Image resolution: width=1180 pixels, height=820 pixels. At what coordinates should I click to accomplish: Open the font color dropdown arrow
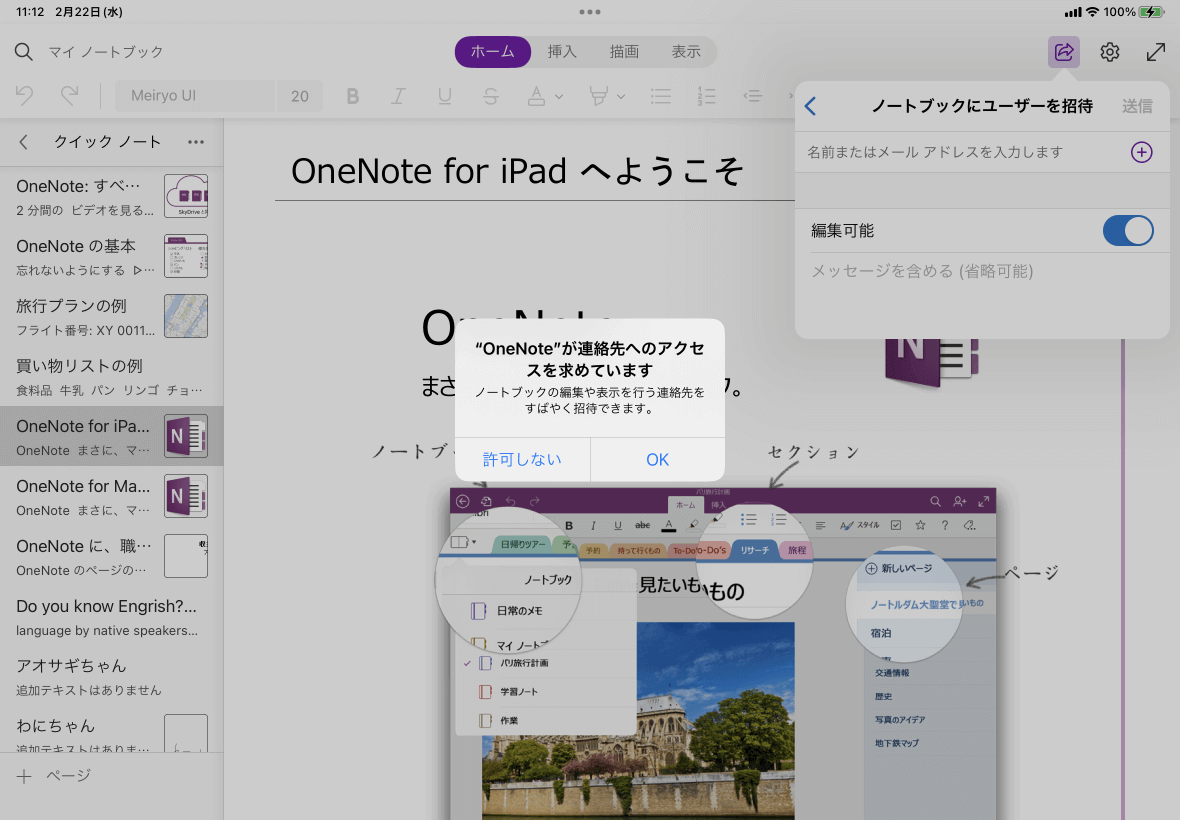[x=559, y=97]
